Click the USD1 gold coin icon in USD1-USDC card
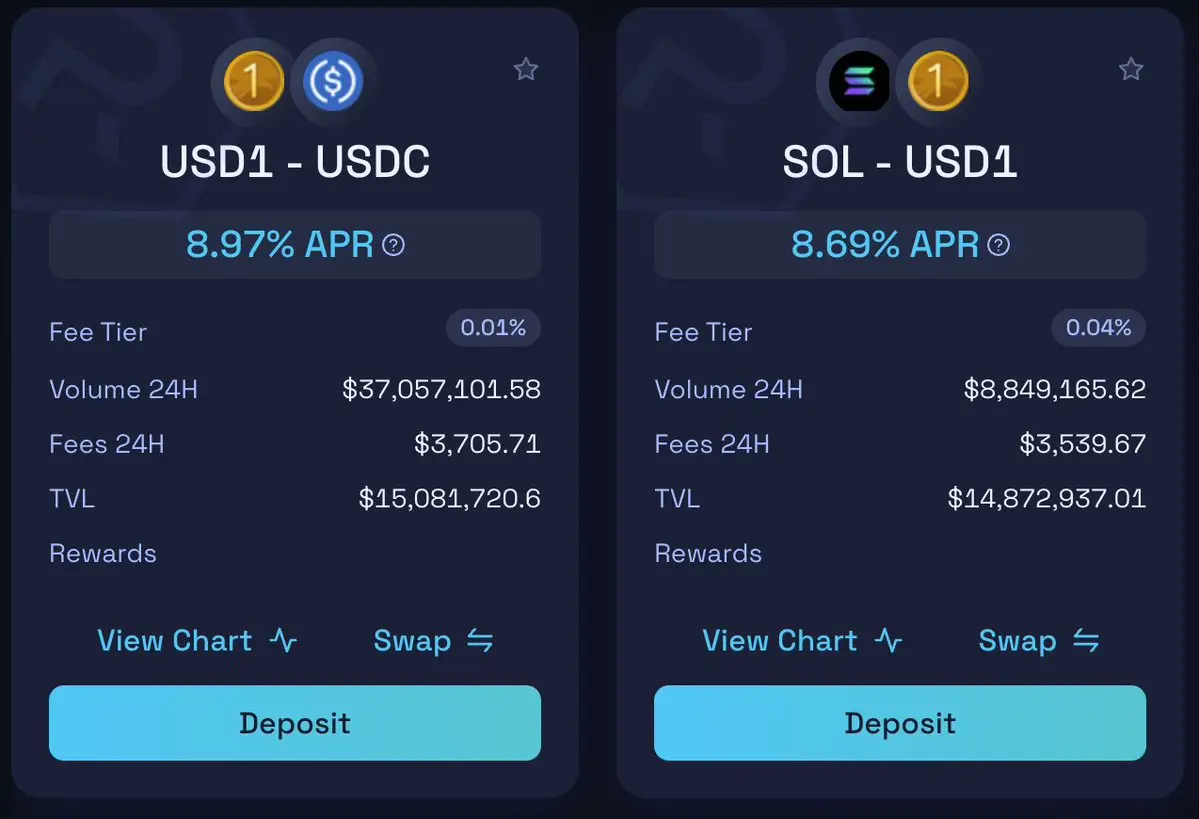Screen dimensions: 1199x819 point(254,81)
